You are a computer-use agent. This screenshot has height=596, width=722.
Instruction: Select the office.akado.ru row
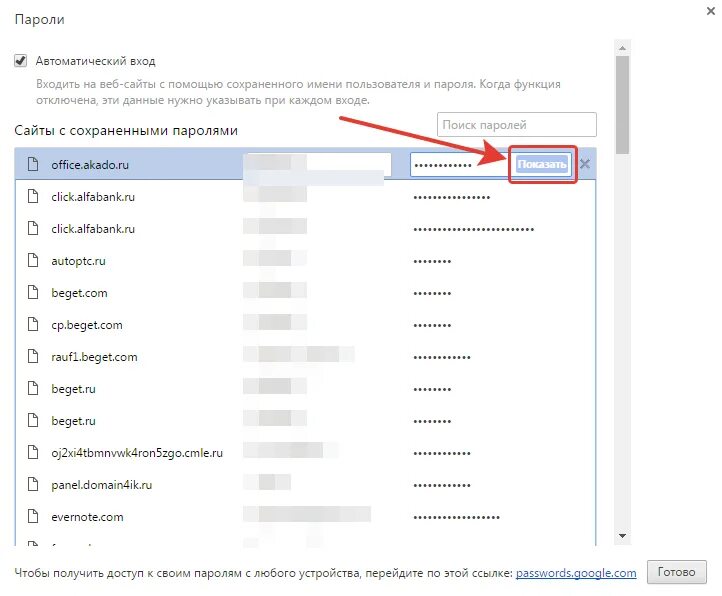click(x=305, y=164)
